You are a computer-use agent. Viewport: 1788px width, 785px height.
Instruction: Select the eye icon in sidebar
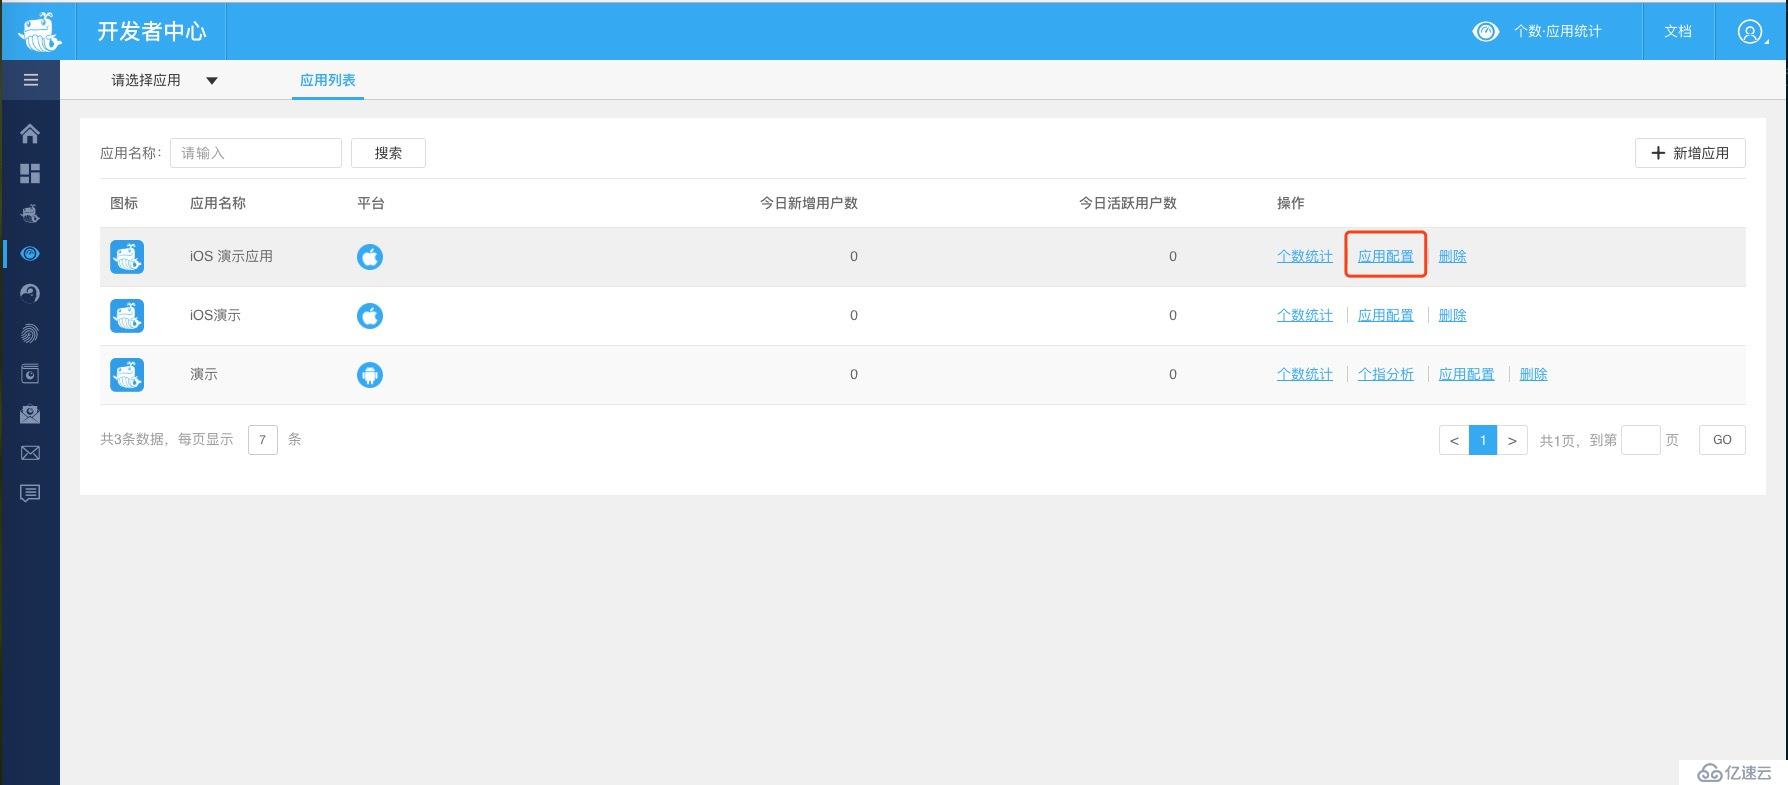(x=30, y=254)
